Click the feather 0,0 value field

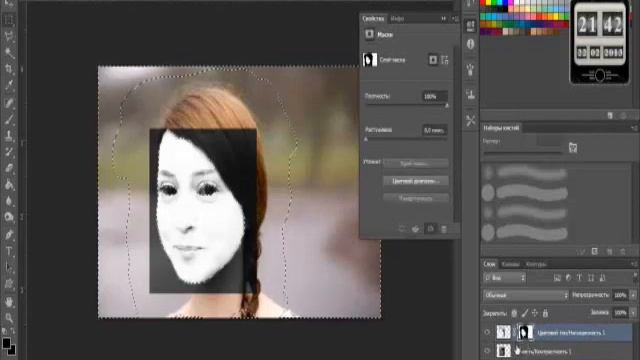pyautogui.click(x=435, y=131)
